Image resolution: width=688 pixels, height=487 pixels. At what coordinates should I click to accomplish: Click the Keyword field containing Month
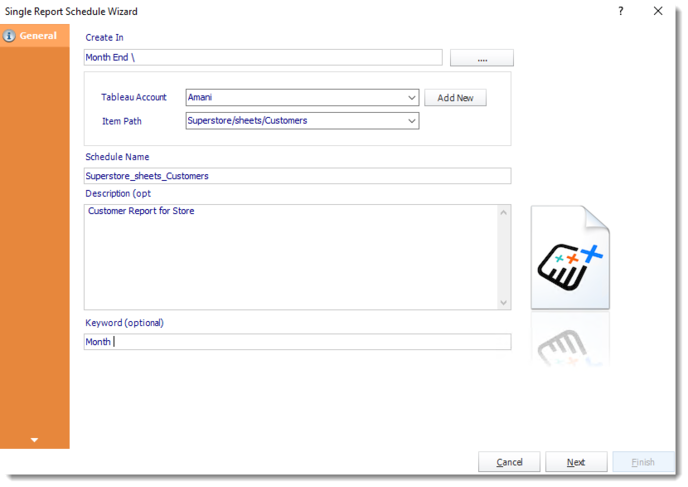pyautogui.click(x=297, y=342)
